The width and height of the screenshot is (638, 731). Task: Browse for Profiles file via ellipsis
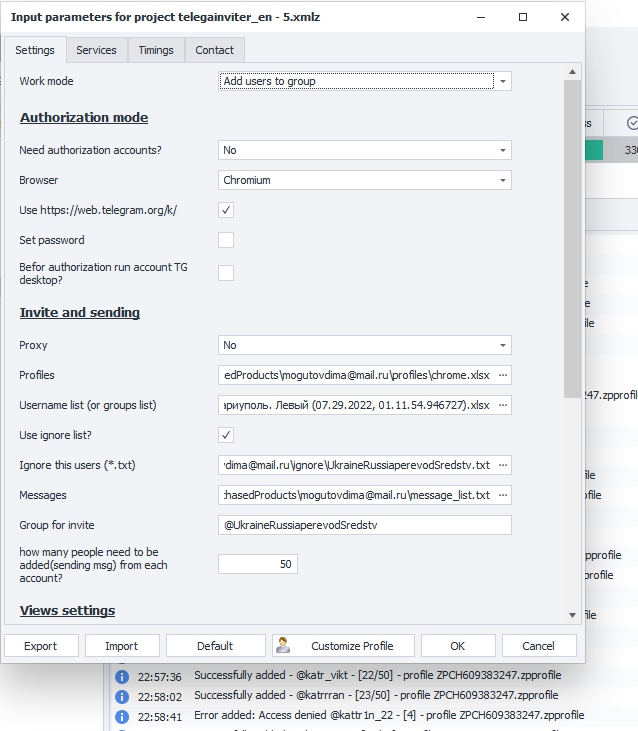click(503, 375)
